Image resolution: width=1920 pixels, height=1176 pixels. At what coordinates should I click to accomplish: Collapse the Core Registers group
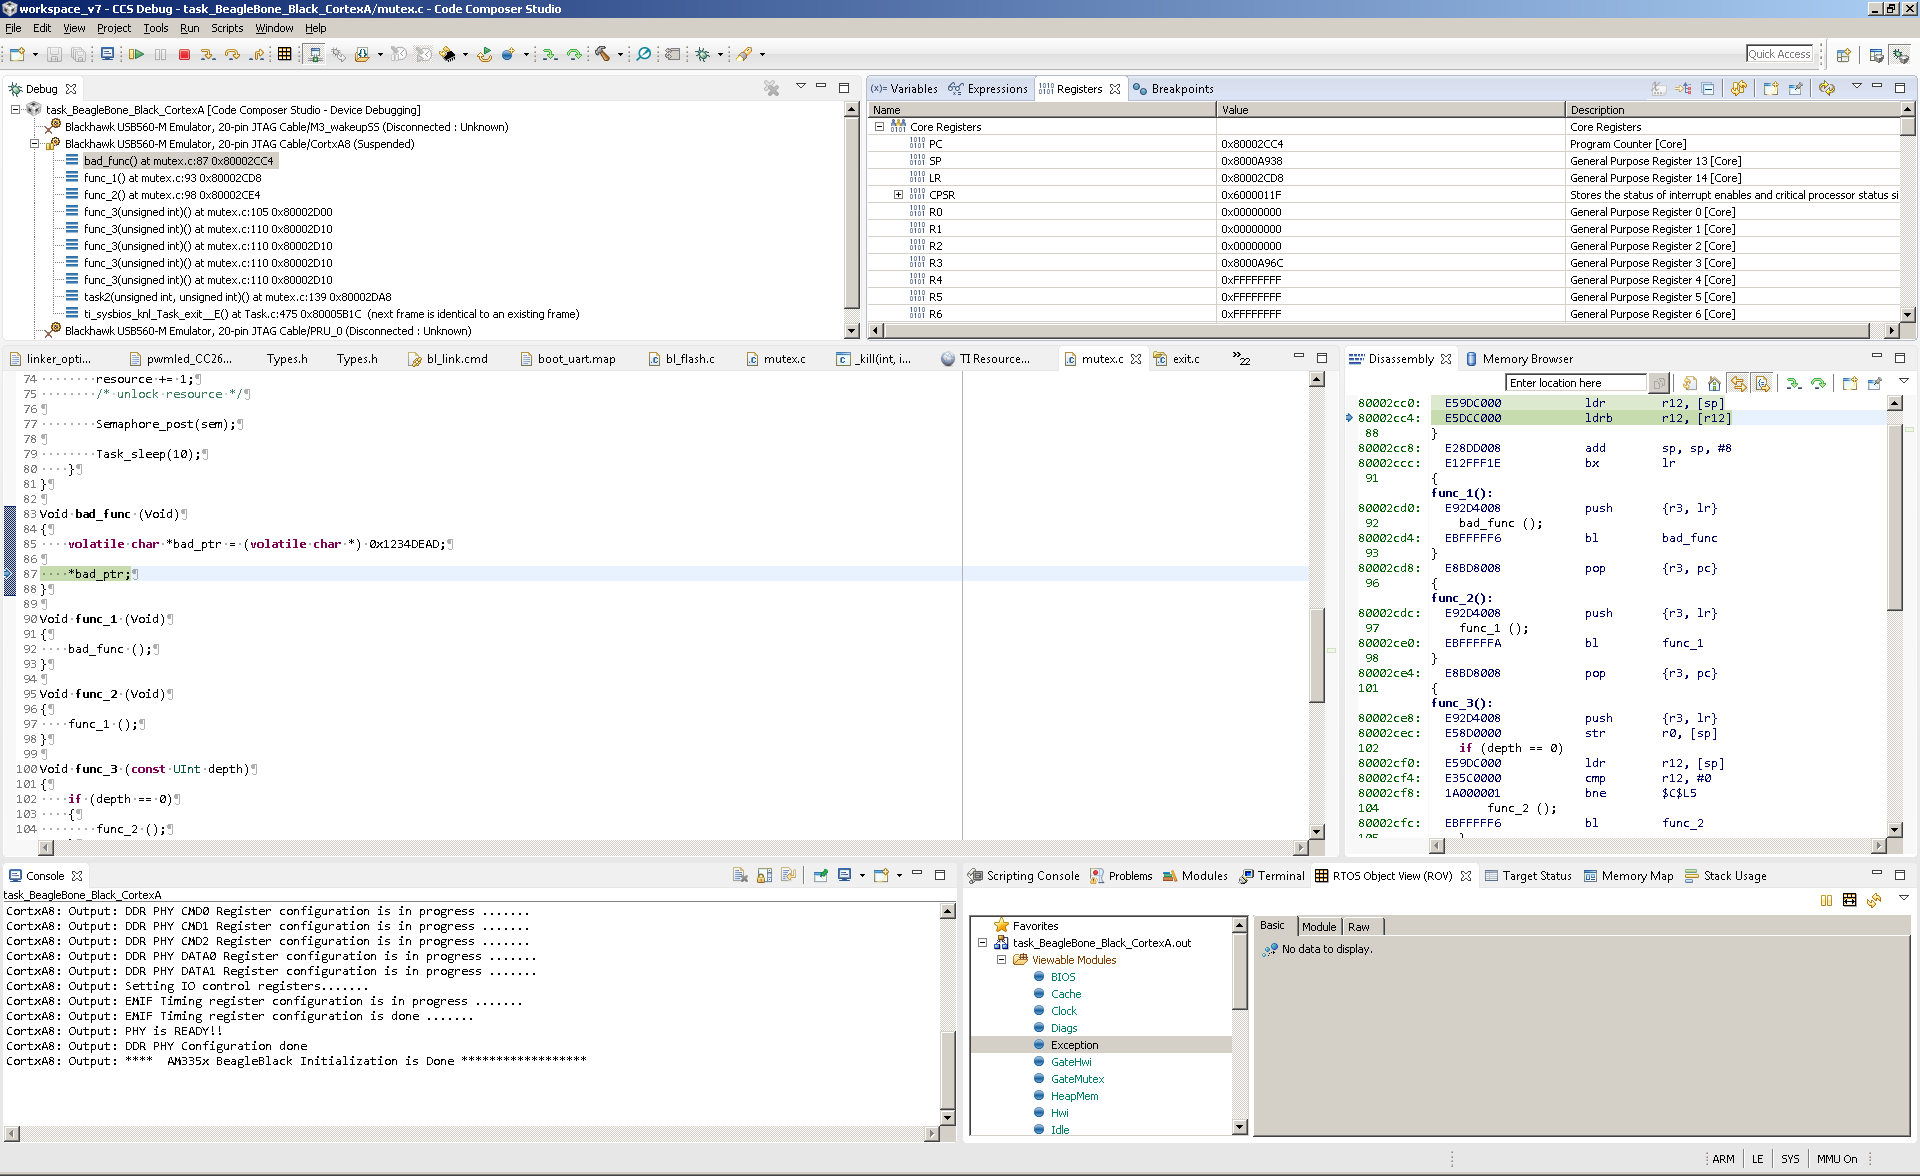(879, 127)
